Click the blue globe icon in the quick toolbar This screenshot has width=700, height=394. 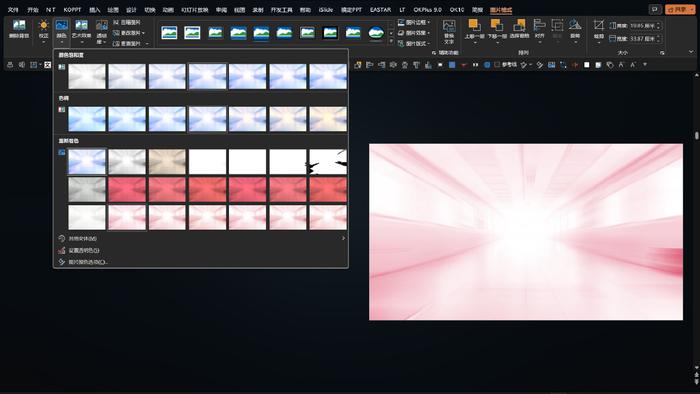coord(487,65)
